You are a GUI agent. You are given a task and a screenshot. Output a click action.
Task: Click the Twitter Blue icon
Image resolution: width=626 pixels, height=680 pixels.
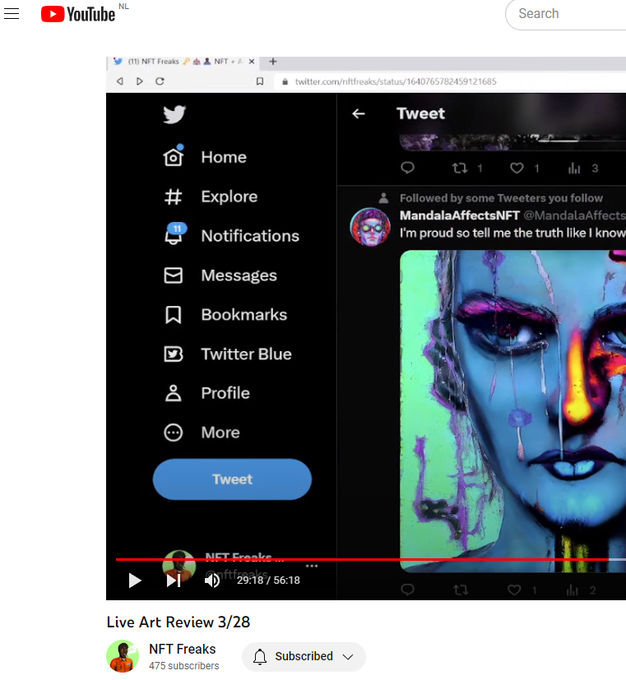click(173, 354)
